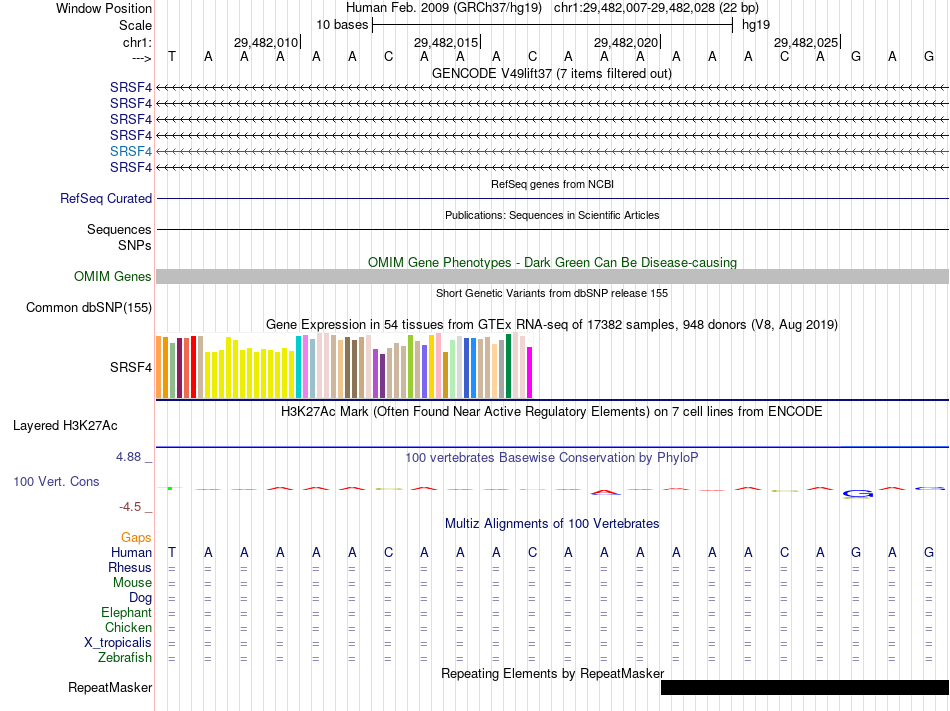Click the 29,482,015 position marker on ruler
The image size is (950, 711).
click(446, 43)
